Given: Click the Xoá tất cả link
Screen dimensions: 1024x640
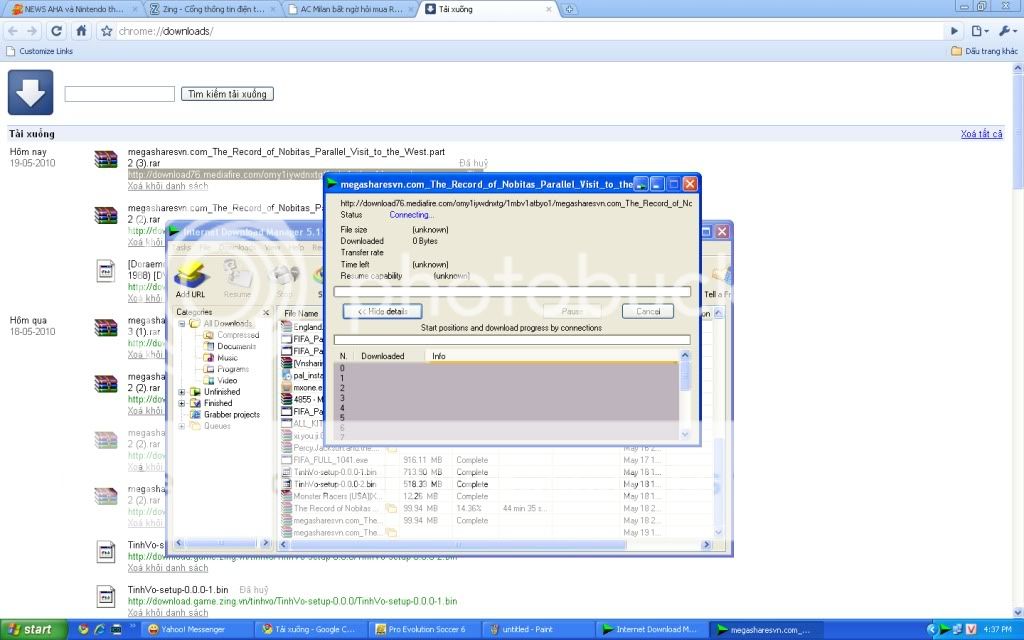Looking at the screenshot, I should [981, 134].
